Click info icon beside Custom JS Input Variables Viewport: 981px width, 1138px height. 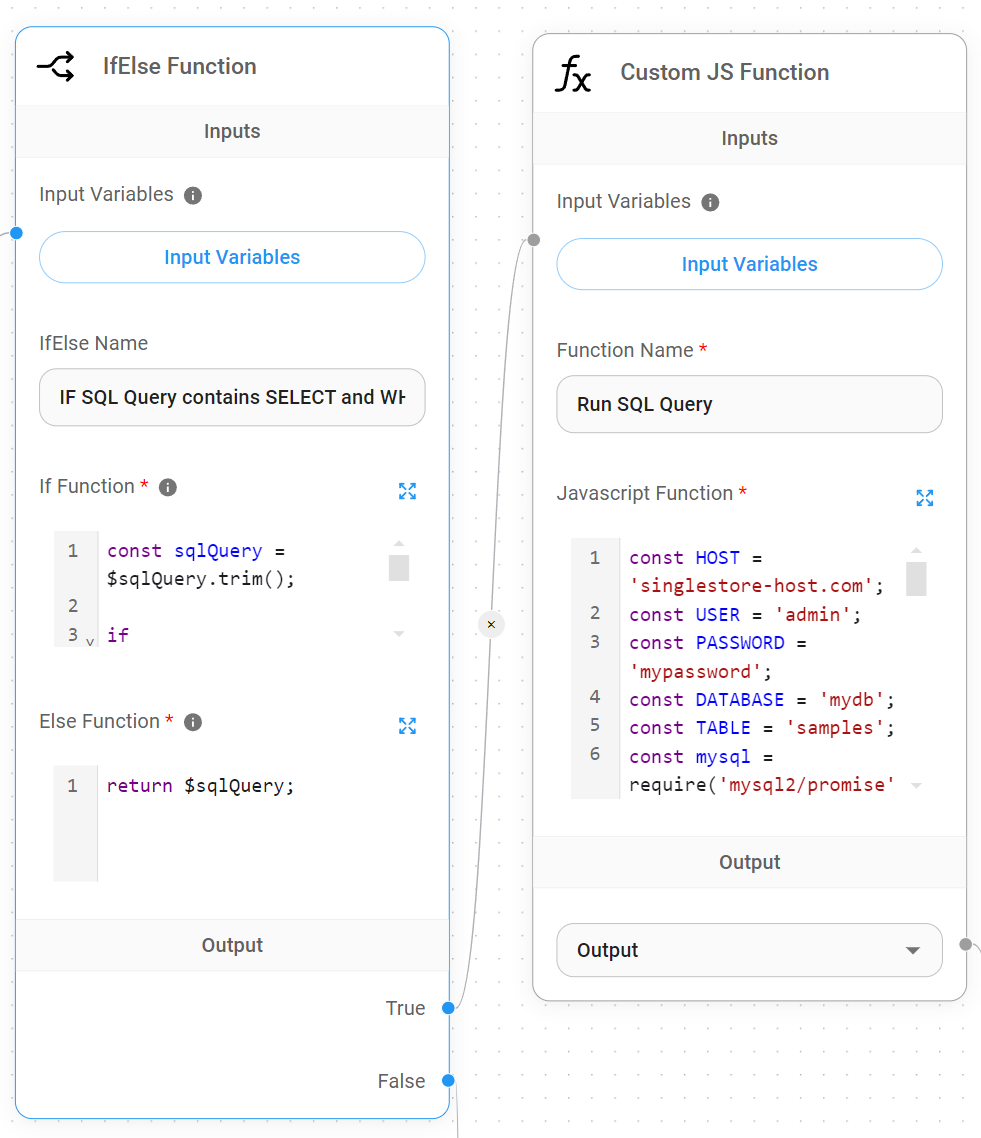click(710, 202)
